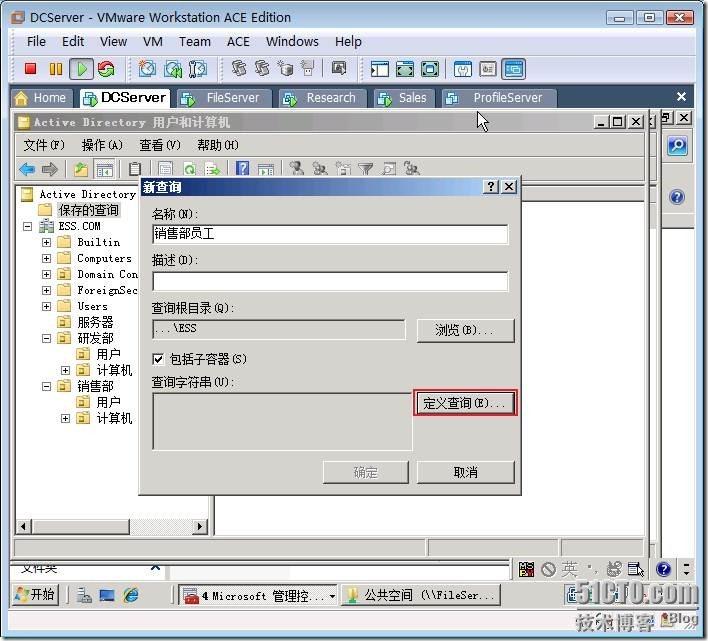Screen dimensions: 708x641
Task: Click the Create New Group icon
Action: click(x=320, y=169)
